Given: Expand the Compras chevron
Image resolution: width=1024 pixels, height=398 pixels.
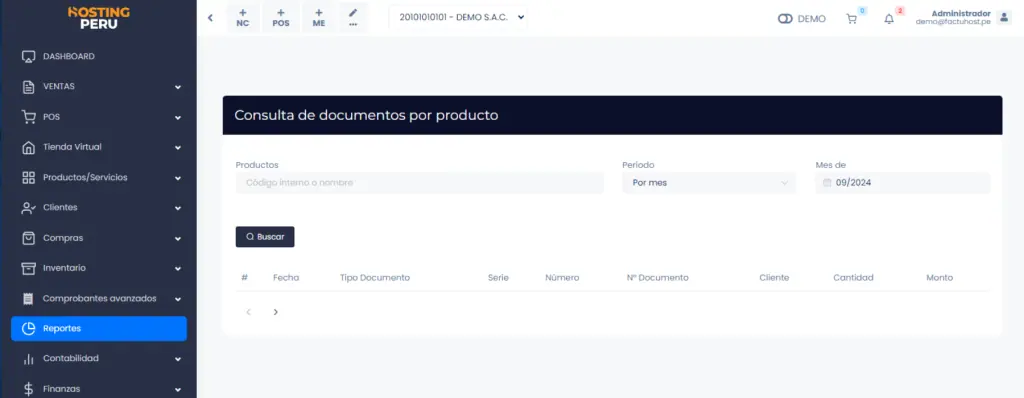Looking at the screenshot, I should pos(178,239).
